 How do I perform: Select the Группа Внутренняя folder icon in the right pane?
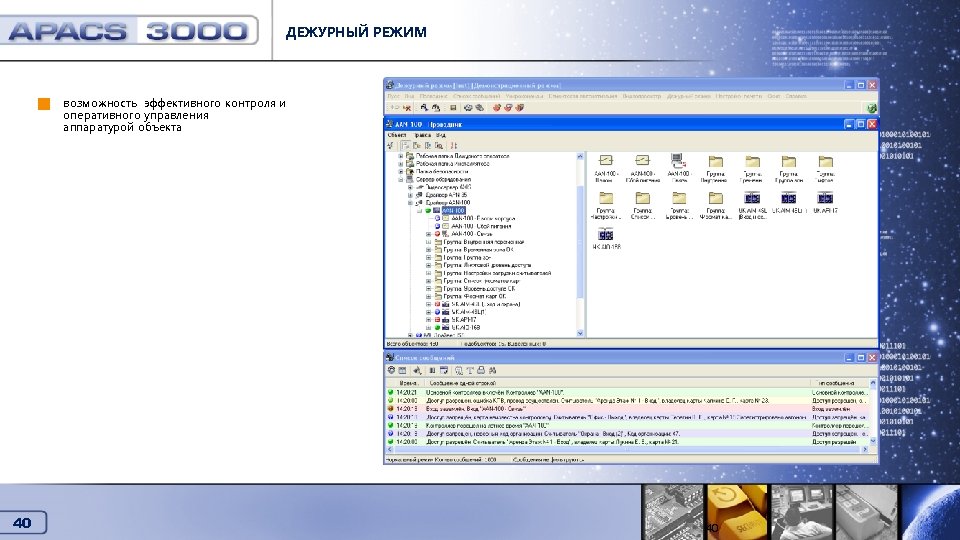[x=716, y=161]
